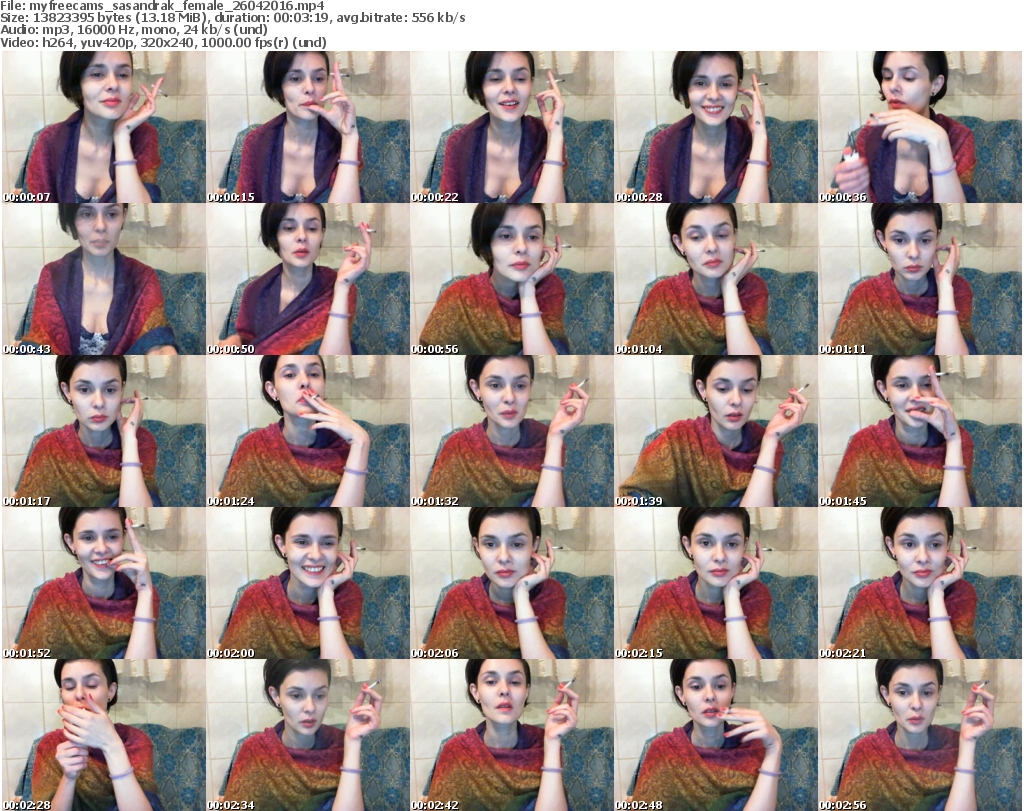Open the frame marked 00:01:32
The height and width of the screenshot is (811, 1024).
coord(512,431)
